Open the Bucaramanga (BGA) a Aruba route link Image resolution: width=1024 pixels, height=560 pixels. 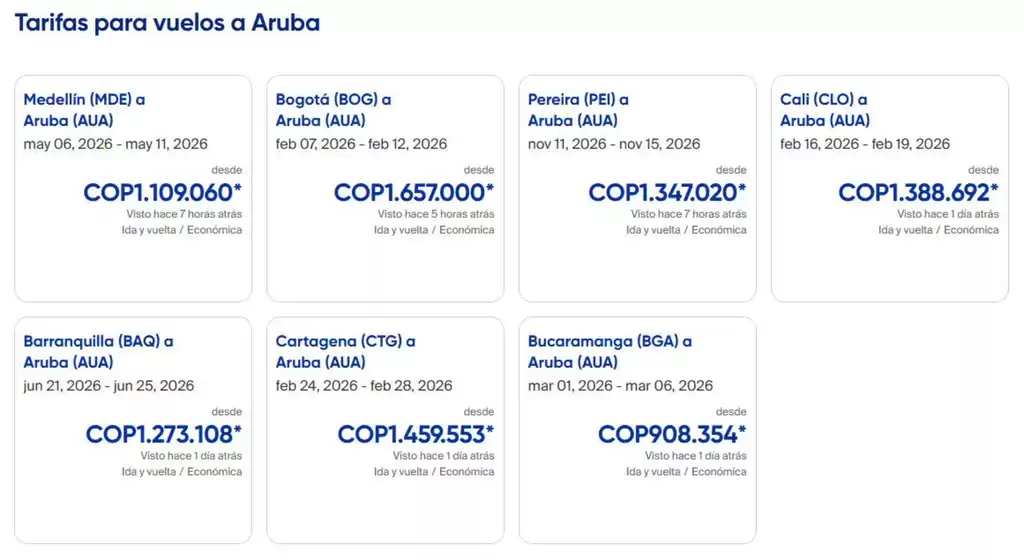[610, 351]
